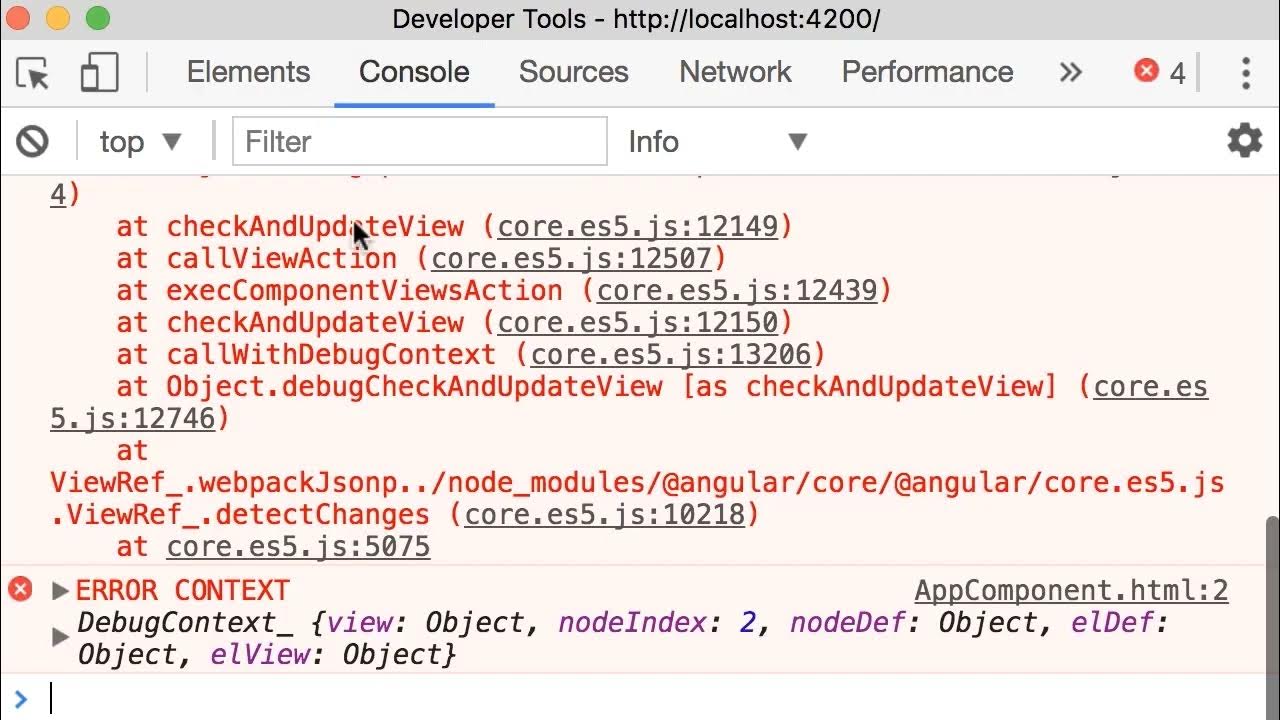The image size is (1280, 720).
Task: Open the Info log level dropdown
Action: point(716,142)
